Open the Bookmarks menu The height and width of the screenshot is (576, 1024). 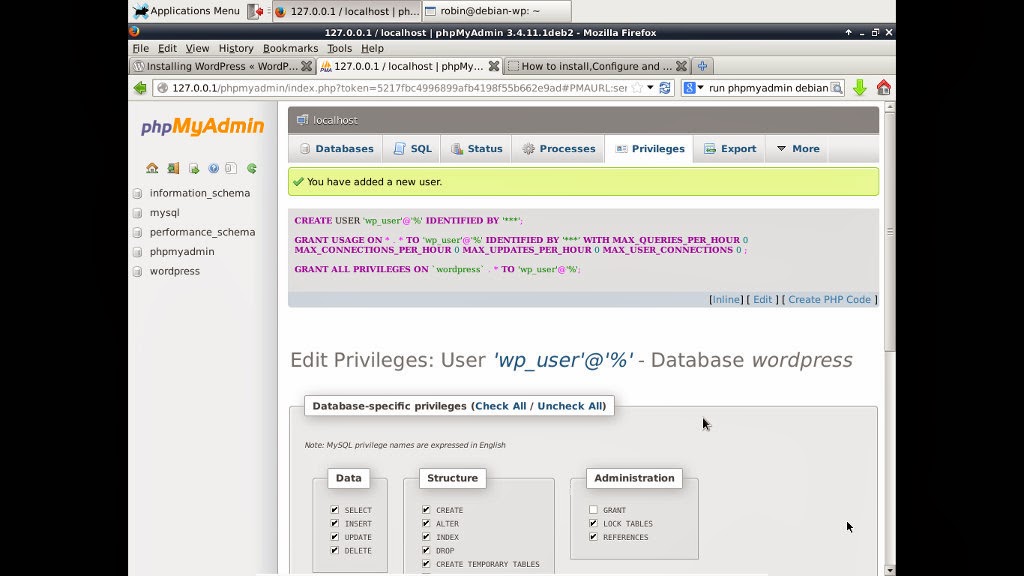291,48
